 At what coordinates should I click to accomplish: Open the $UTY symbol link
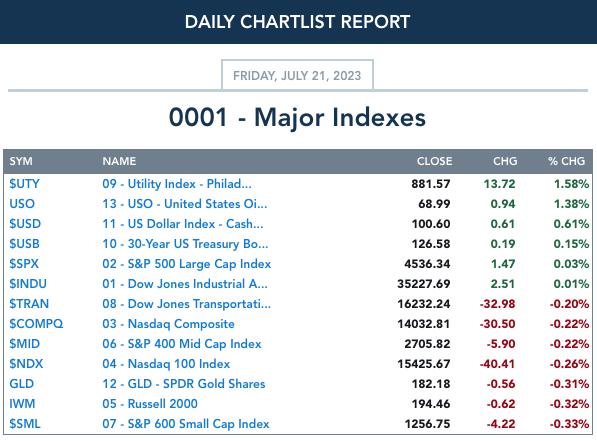pos(24,184)
